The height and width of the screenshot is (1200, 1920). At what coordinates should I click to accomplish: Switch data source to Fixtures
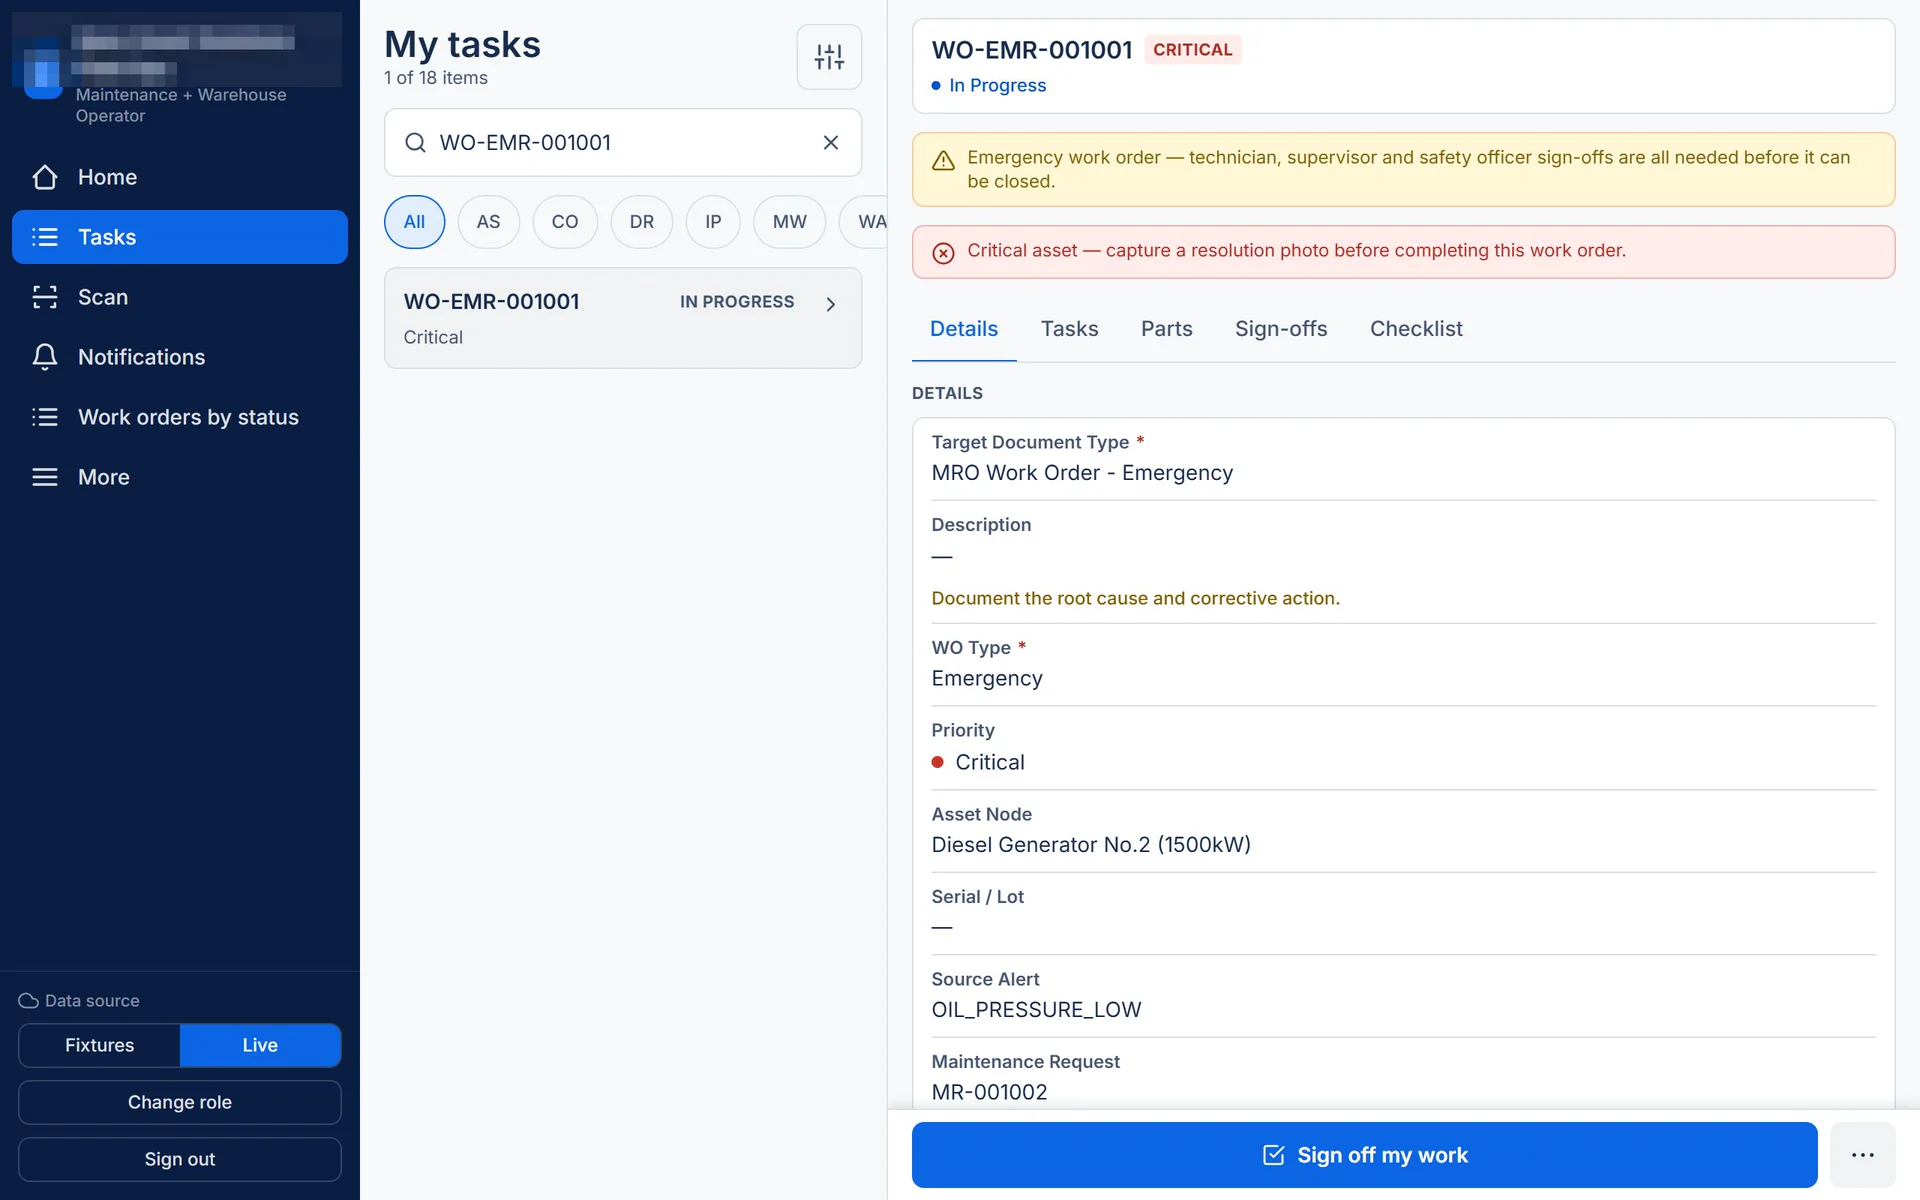100,1045
